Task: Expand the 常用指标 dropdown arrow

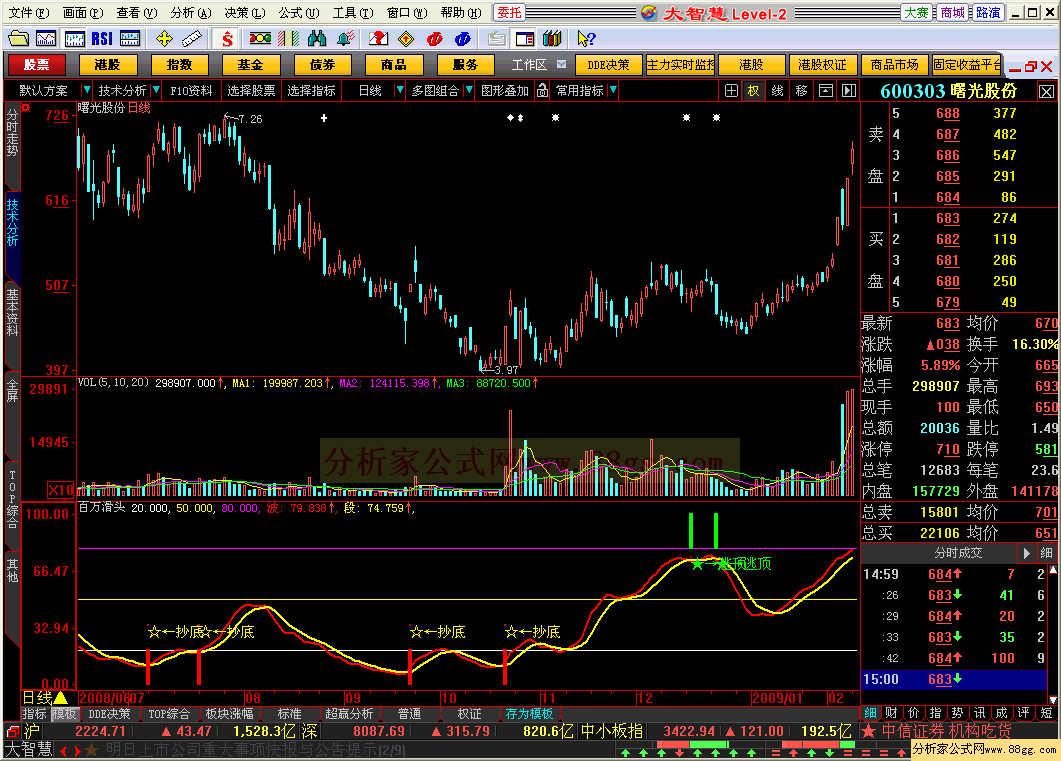Action: coord(613,90)
